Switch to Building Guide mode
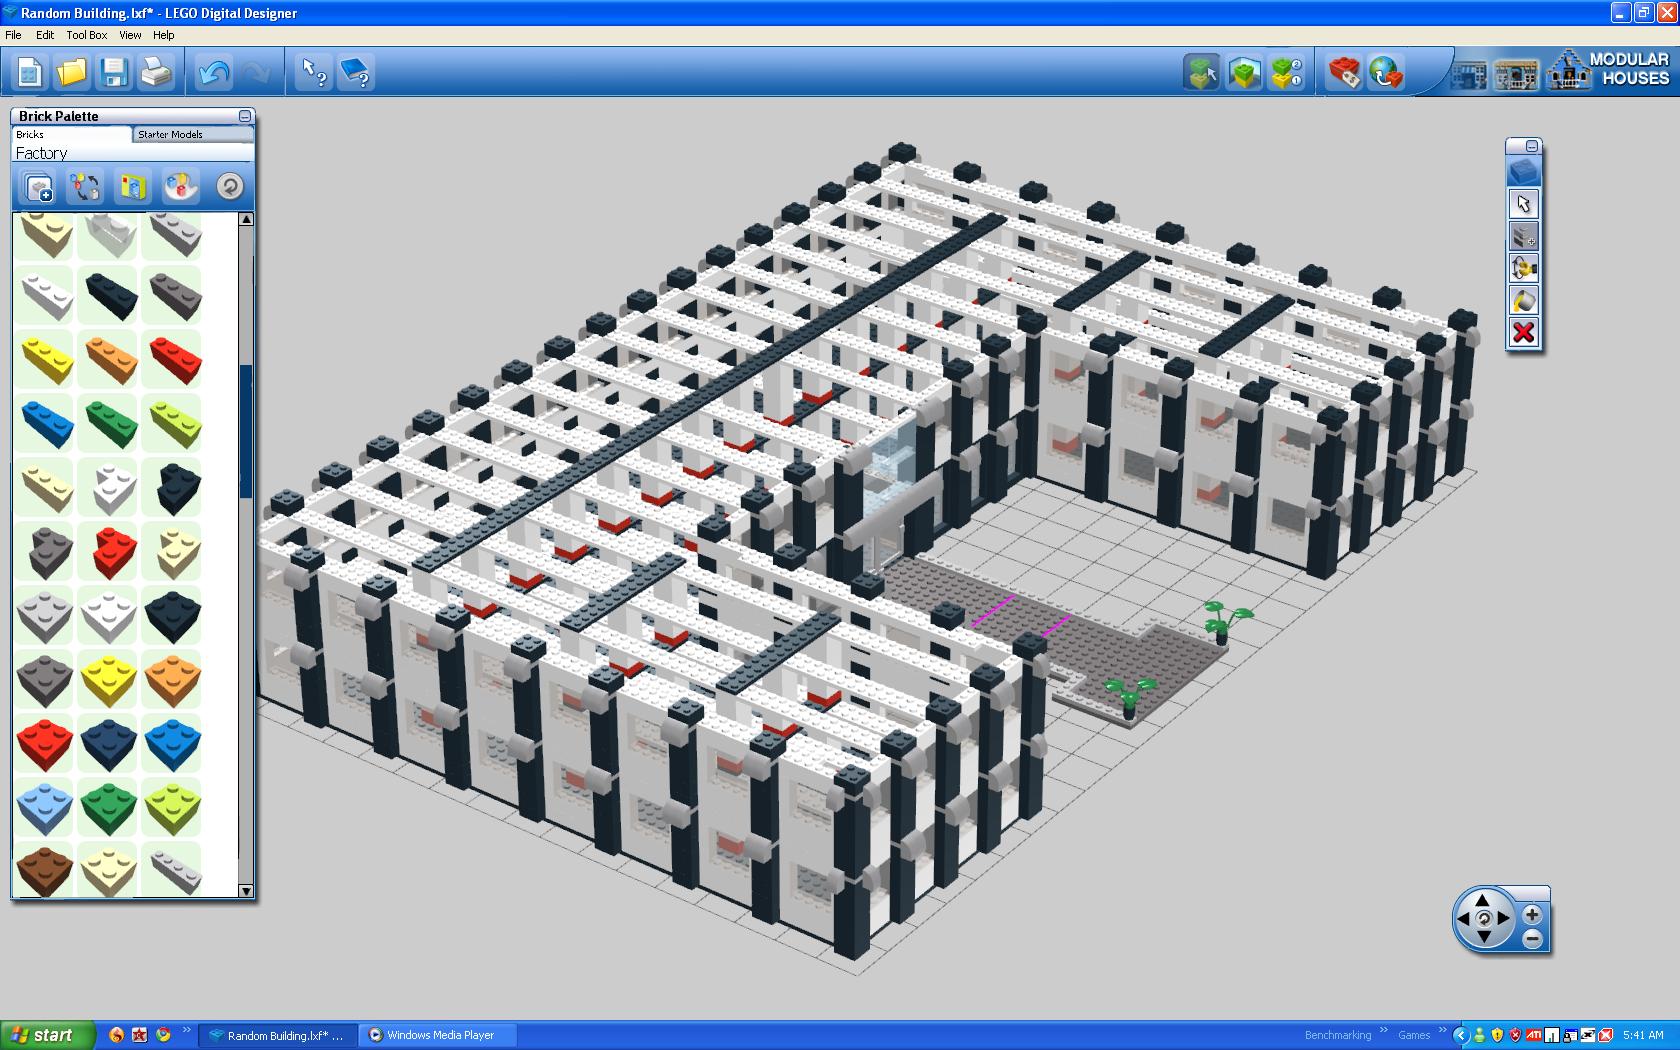This screenshot has width=1680, height=1050. (1287, 72)
